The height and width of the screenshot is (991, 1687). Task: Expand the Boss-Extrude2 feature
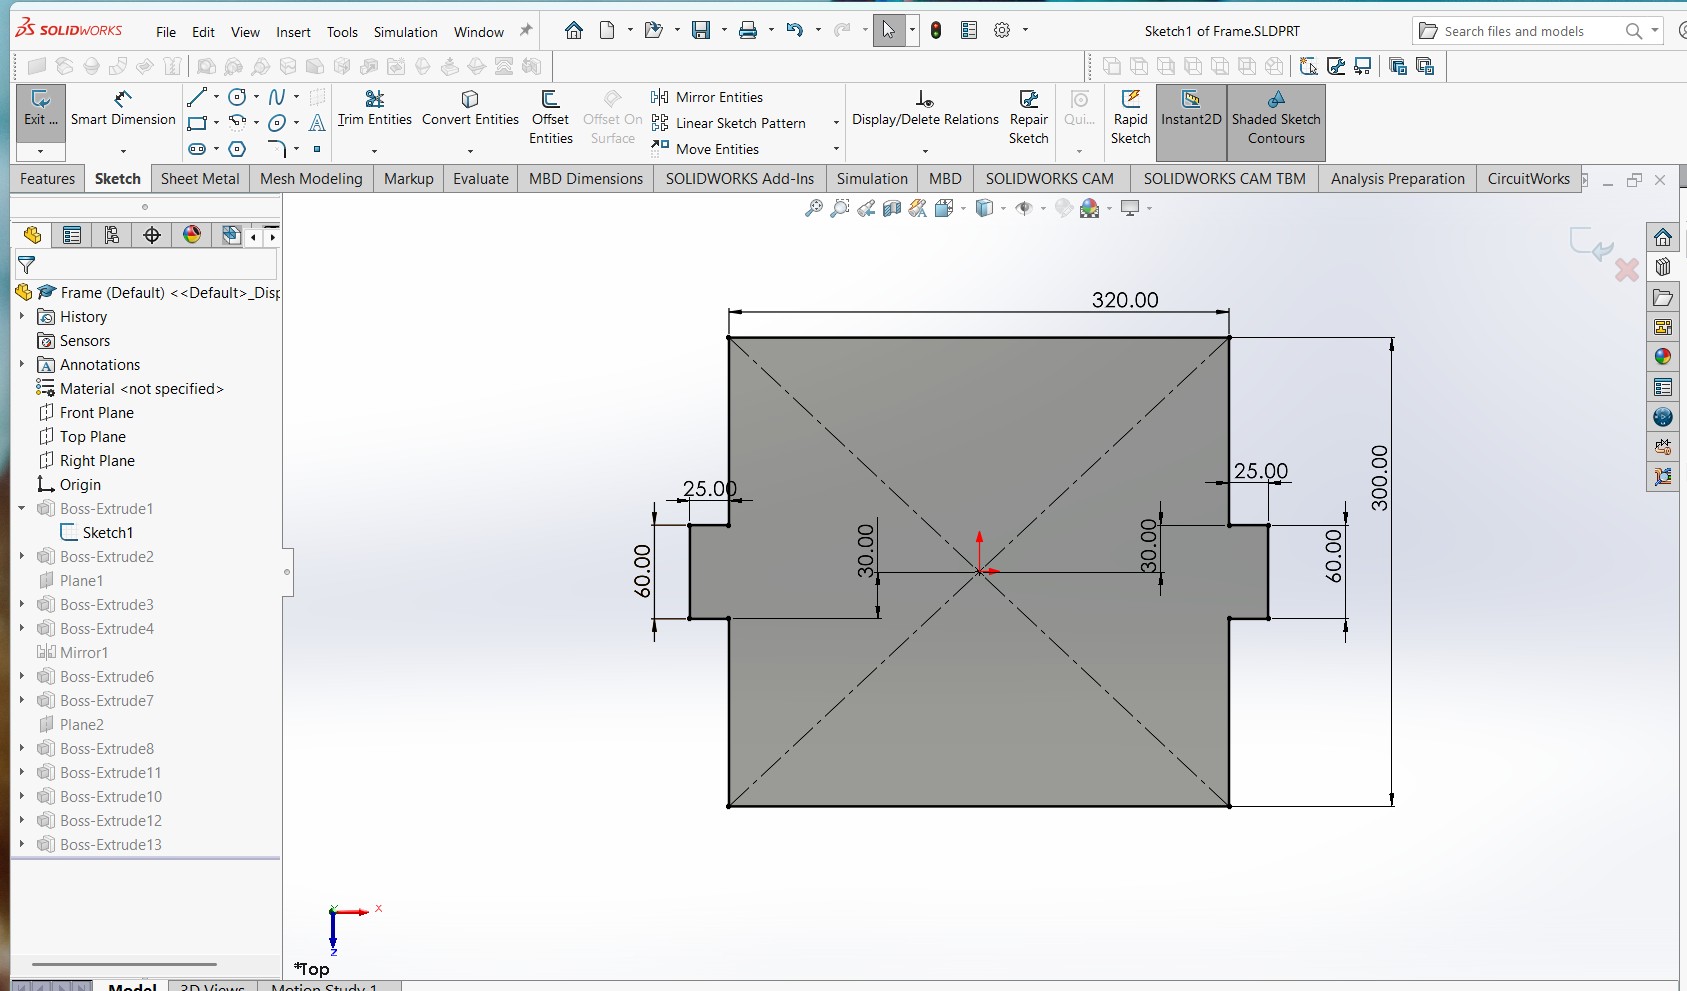click(20, 556)
